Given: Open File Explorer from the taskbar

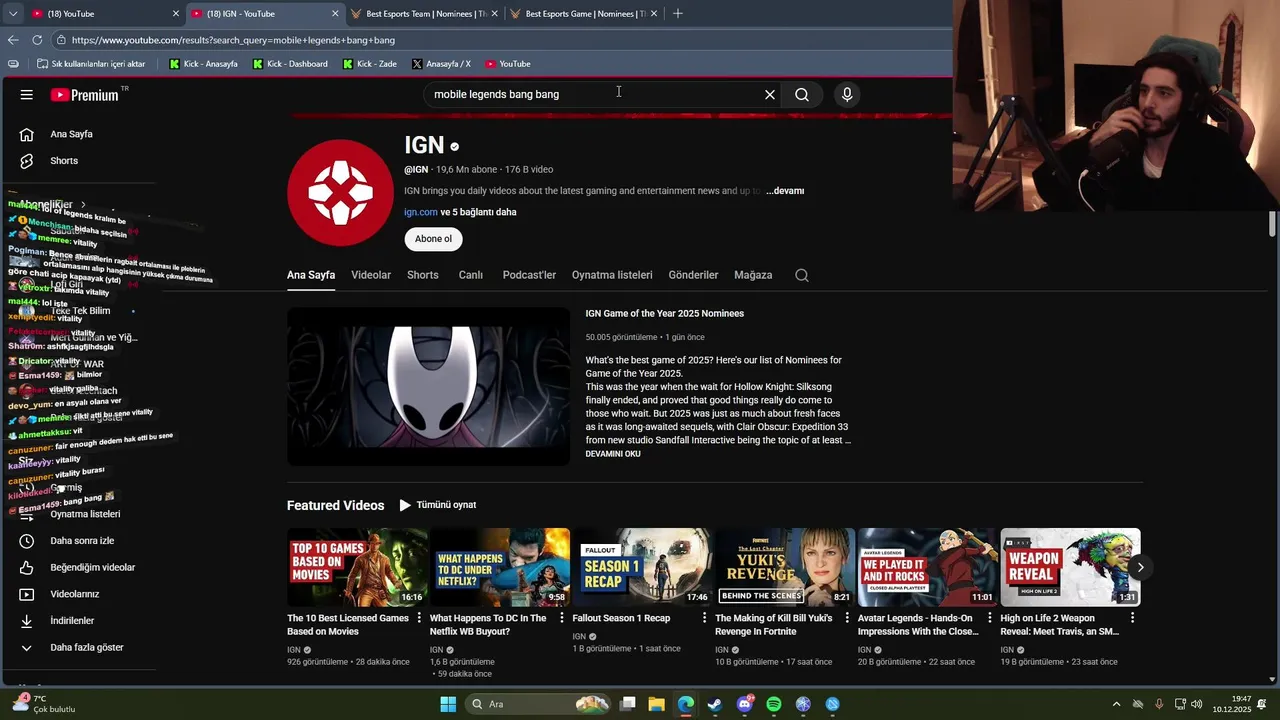Looking at the screenshot, I should click(x=656, y=704).
